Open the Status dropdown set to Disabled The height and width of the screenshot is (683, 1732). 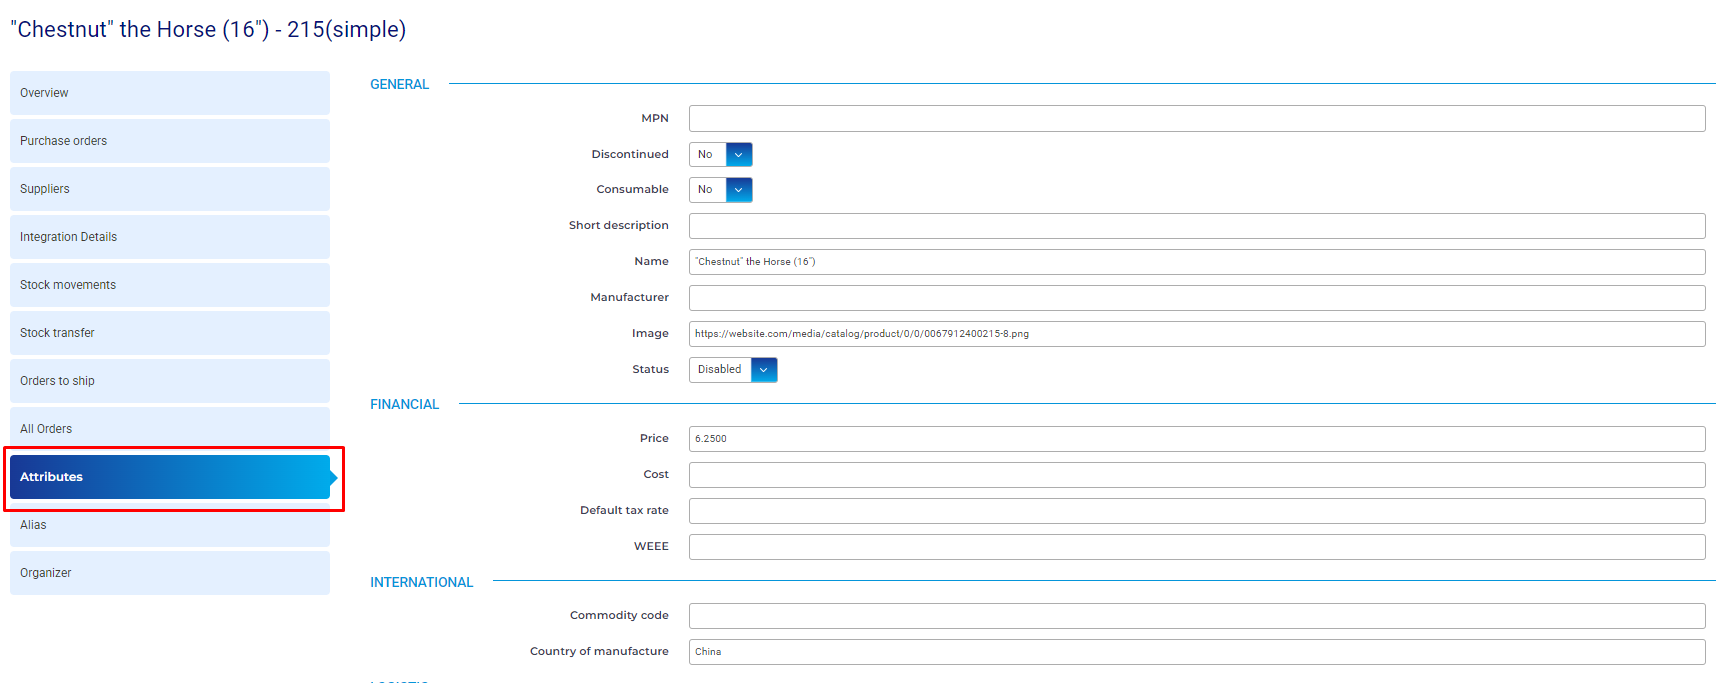coord(763,370)
